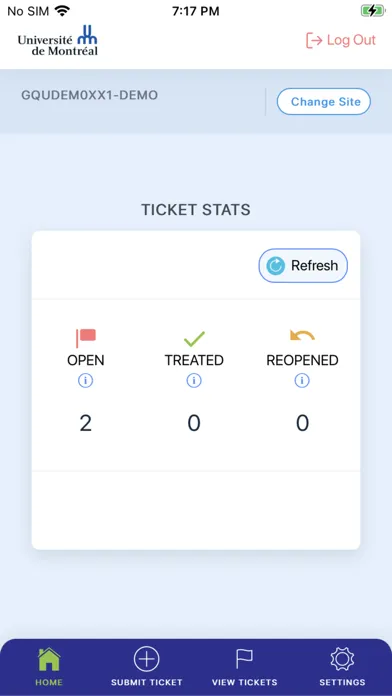Image resolution: width=392 pixels, height=696 pixels.
Task: Click the Log Out link
Action: pyautogui.click(x=341, y=40)
